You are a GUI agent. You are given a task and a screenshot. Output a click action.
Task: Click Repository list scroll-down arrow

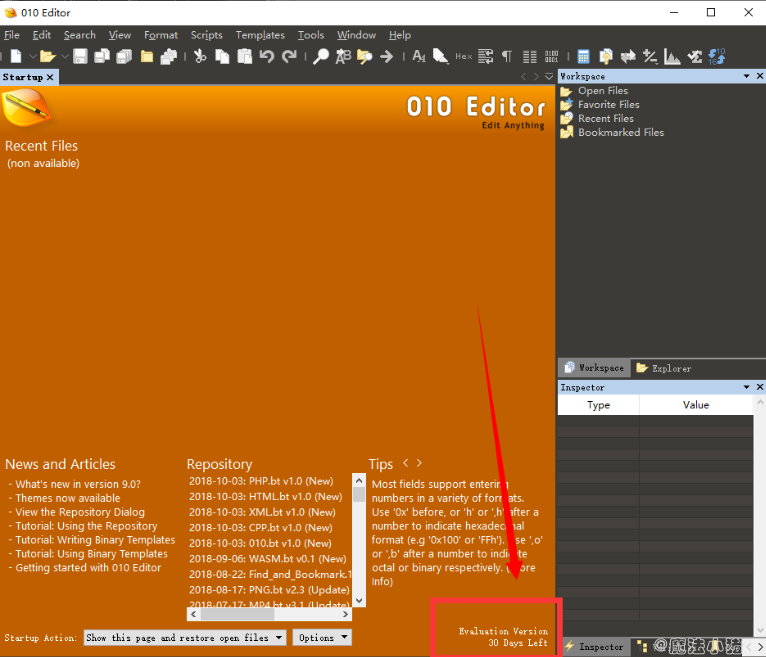359,600
